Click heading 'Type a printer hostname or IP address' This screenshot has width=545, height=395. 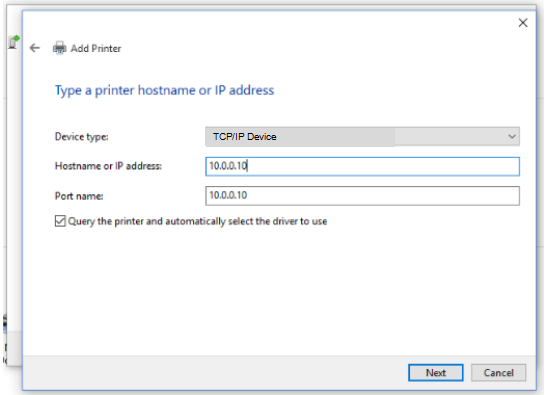[164, 90]
